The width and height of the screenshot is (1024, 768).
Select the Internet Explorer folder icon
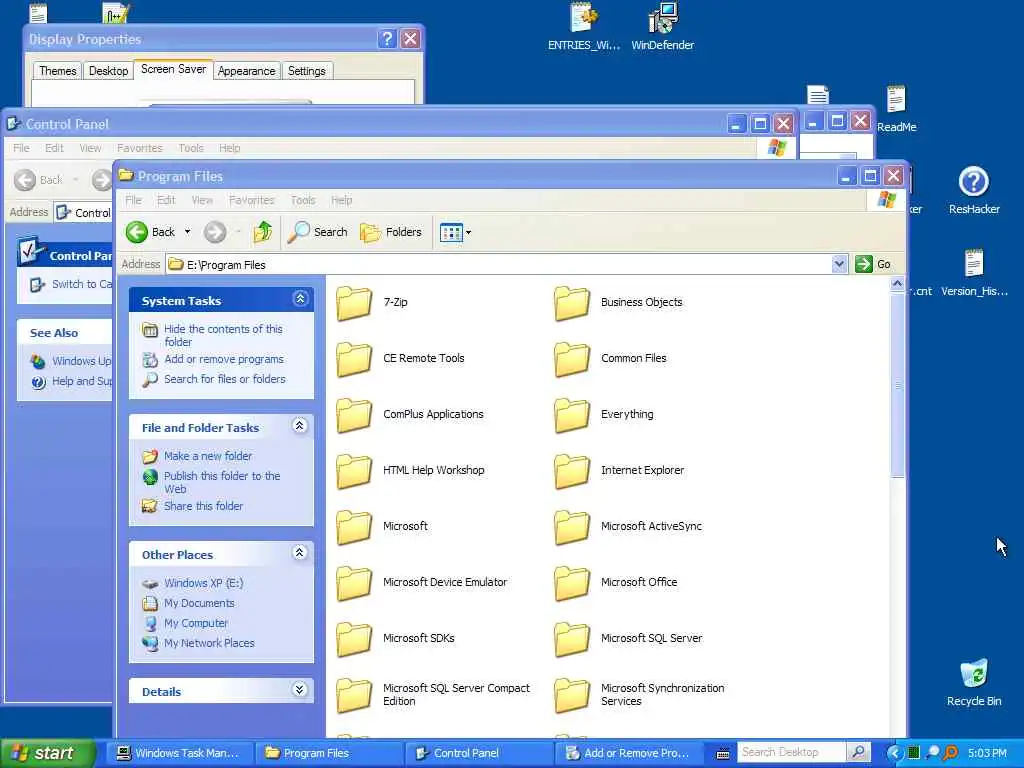pyautogui.click(x=571, y=471)
